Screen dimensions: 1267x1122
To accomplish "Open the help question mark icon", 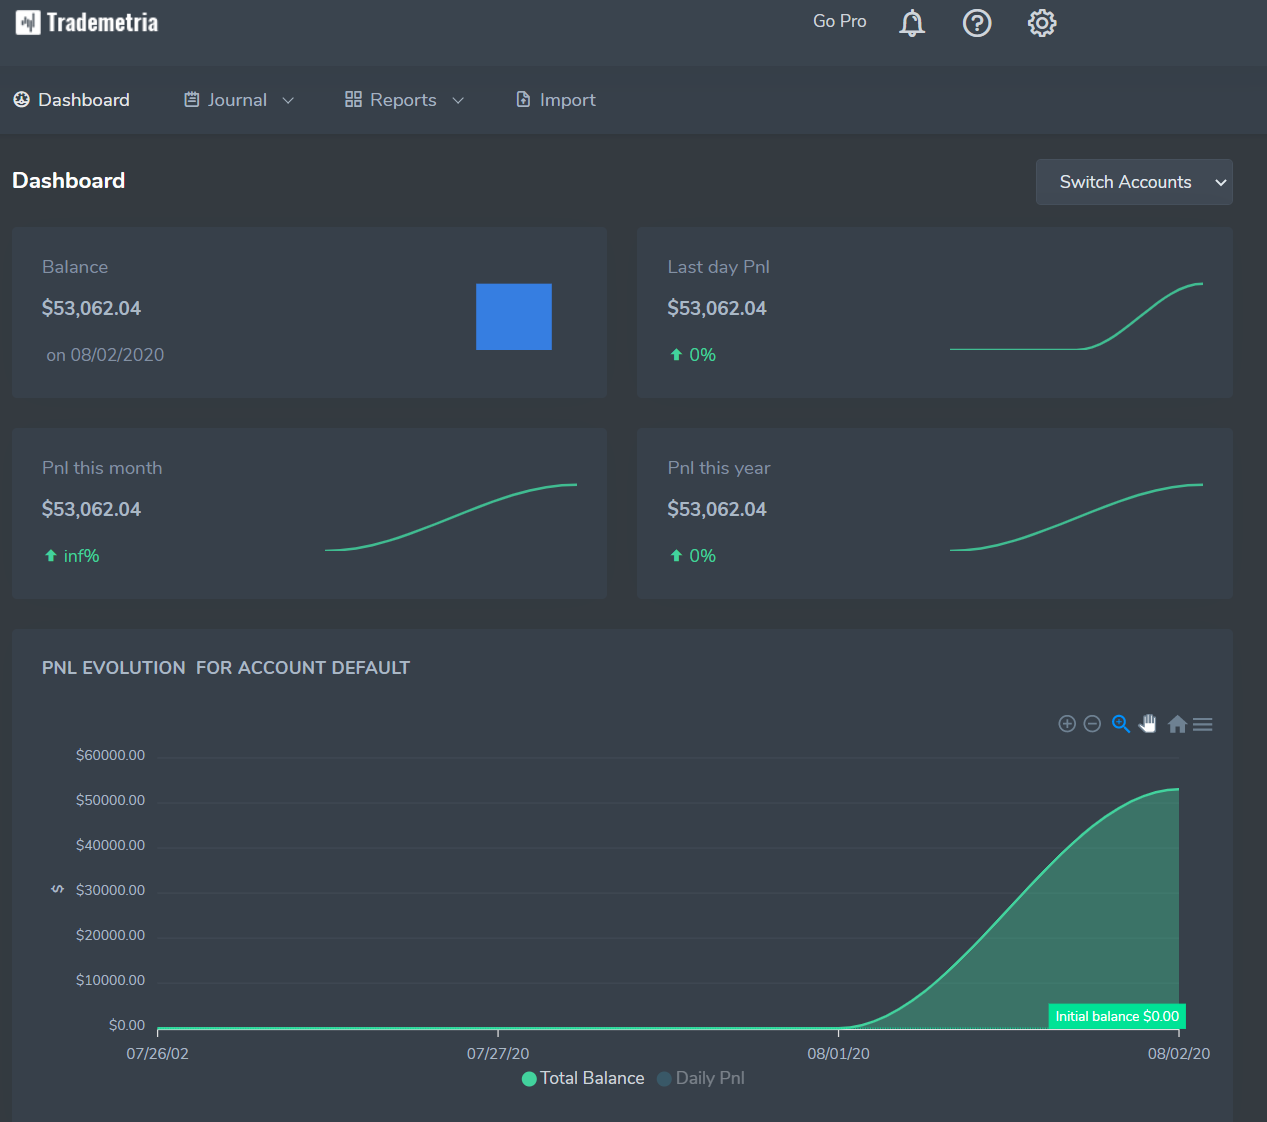I will pos(977,23).
